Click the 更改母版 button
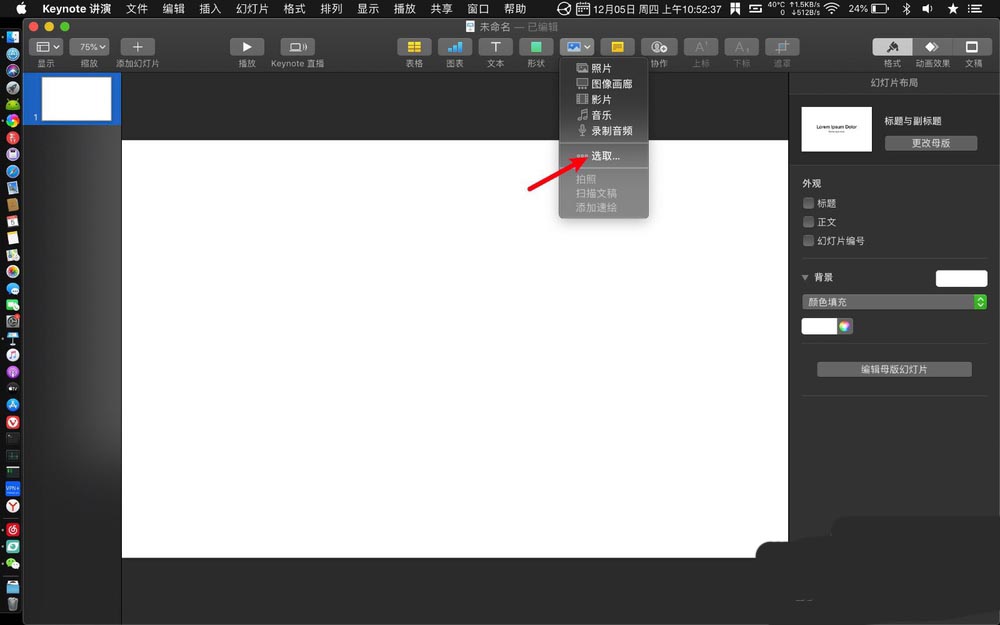 coord(930,143)
